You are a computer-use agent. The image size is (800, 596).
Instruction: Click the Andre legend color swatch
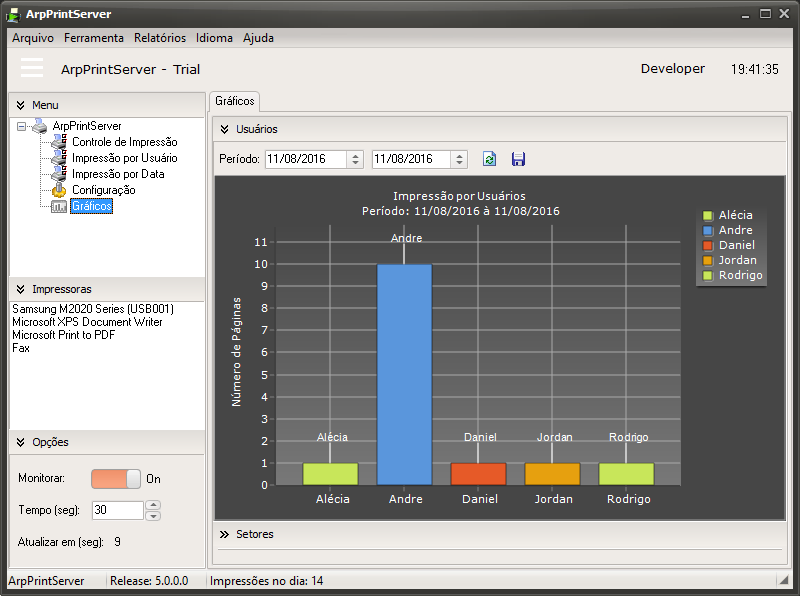tap(707, 231)
